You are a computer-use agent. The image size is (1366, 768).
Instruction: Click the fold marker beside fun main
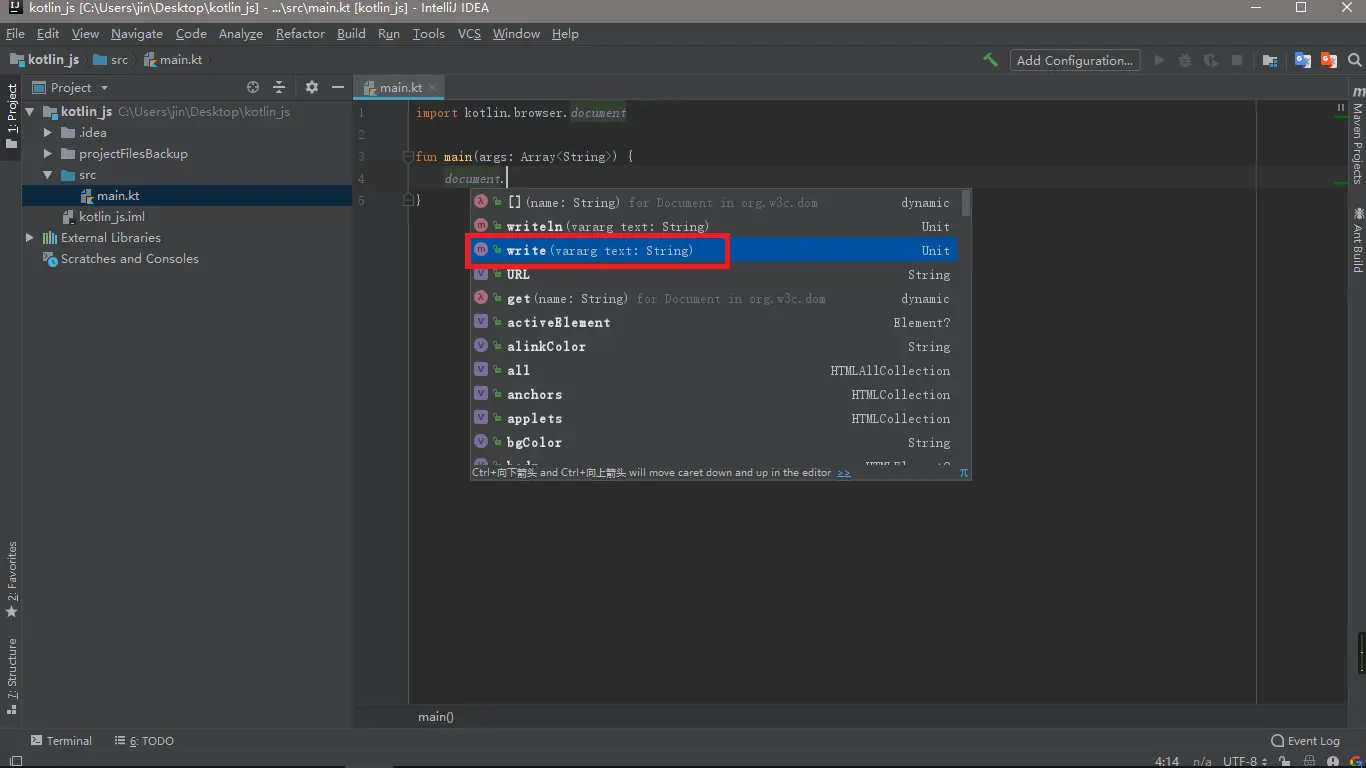click(x=408, y=157)
